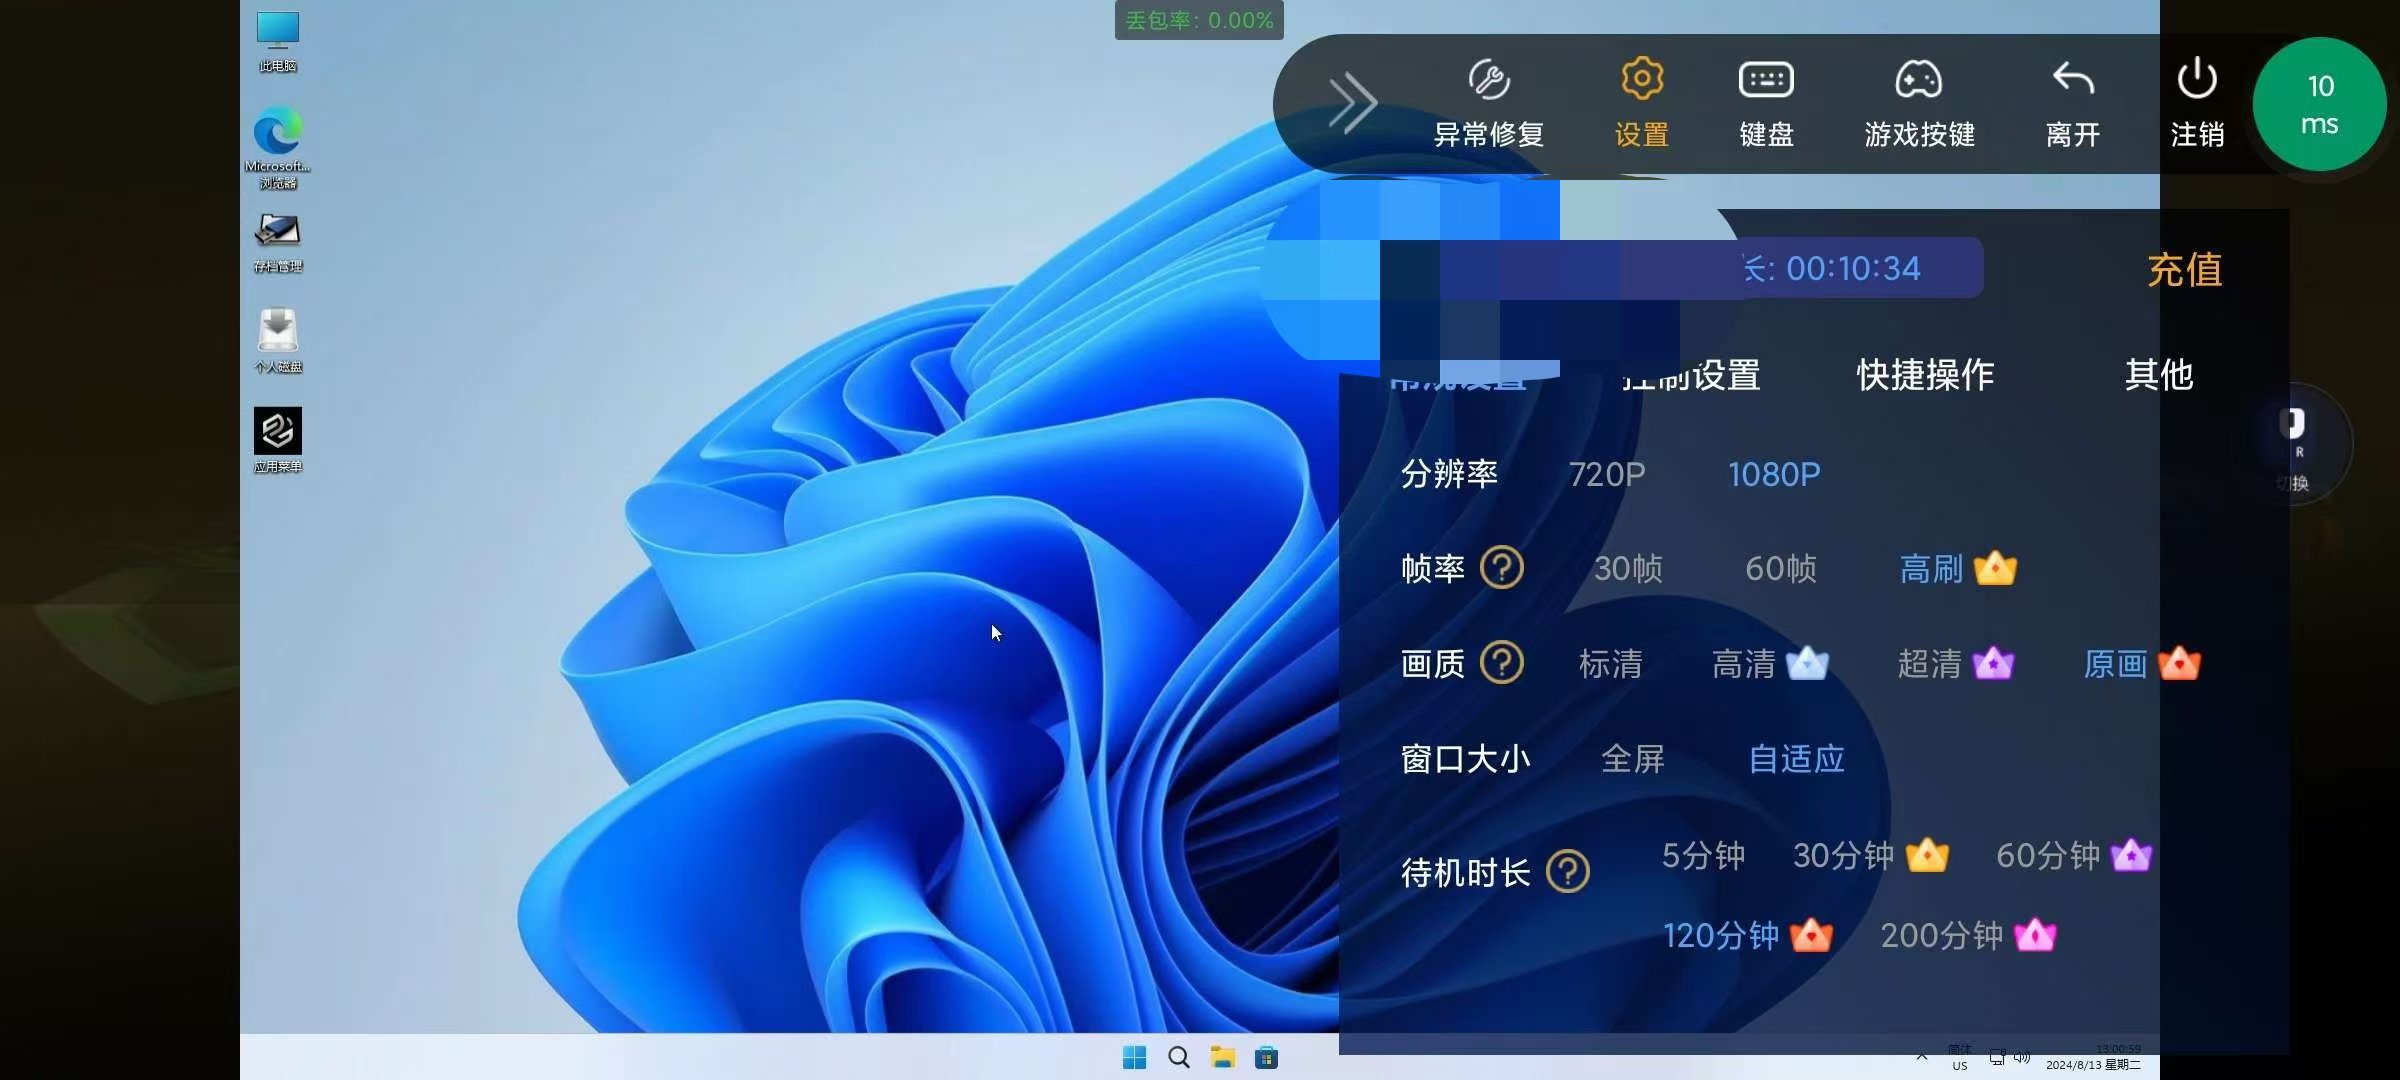Click the help icon beside 帧率

[x=1501, y=568]
